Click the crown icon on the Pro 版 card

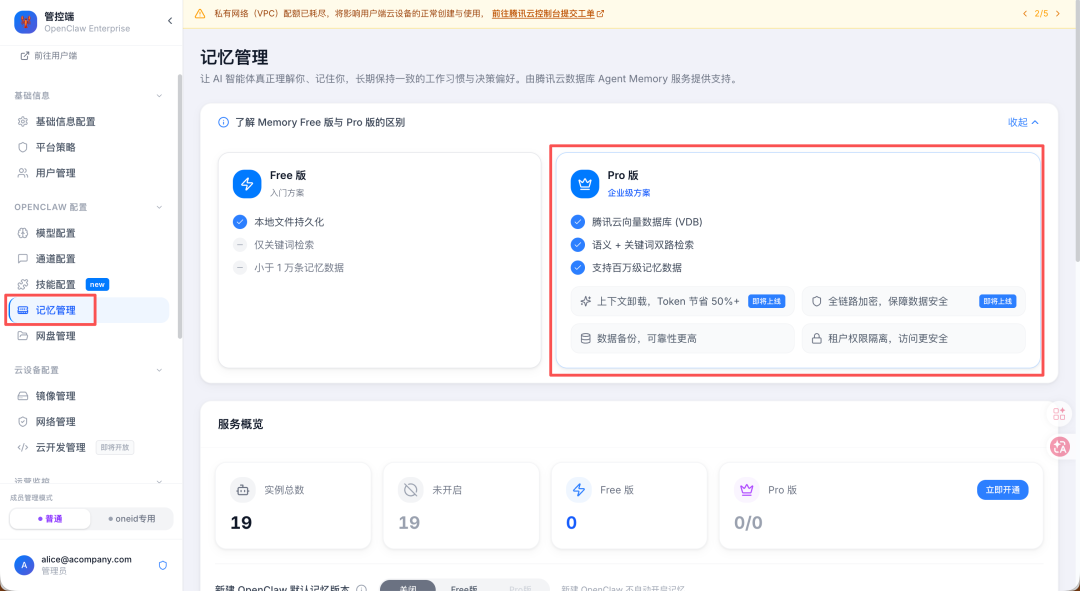tap(585, 184)
